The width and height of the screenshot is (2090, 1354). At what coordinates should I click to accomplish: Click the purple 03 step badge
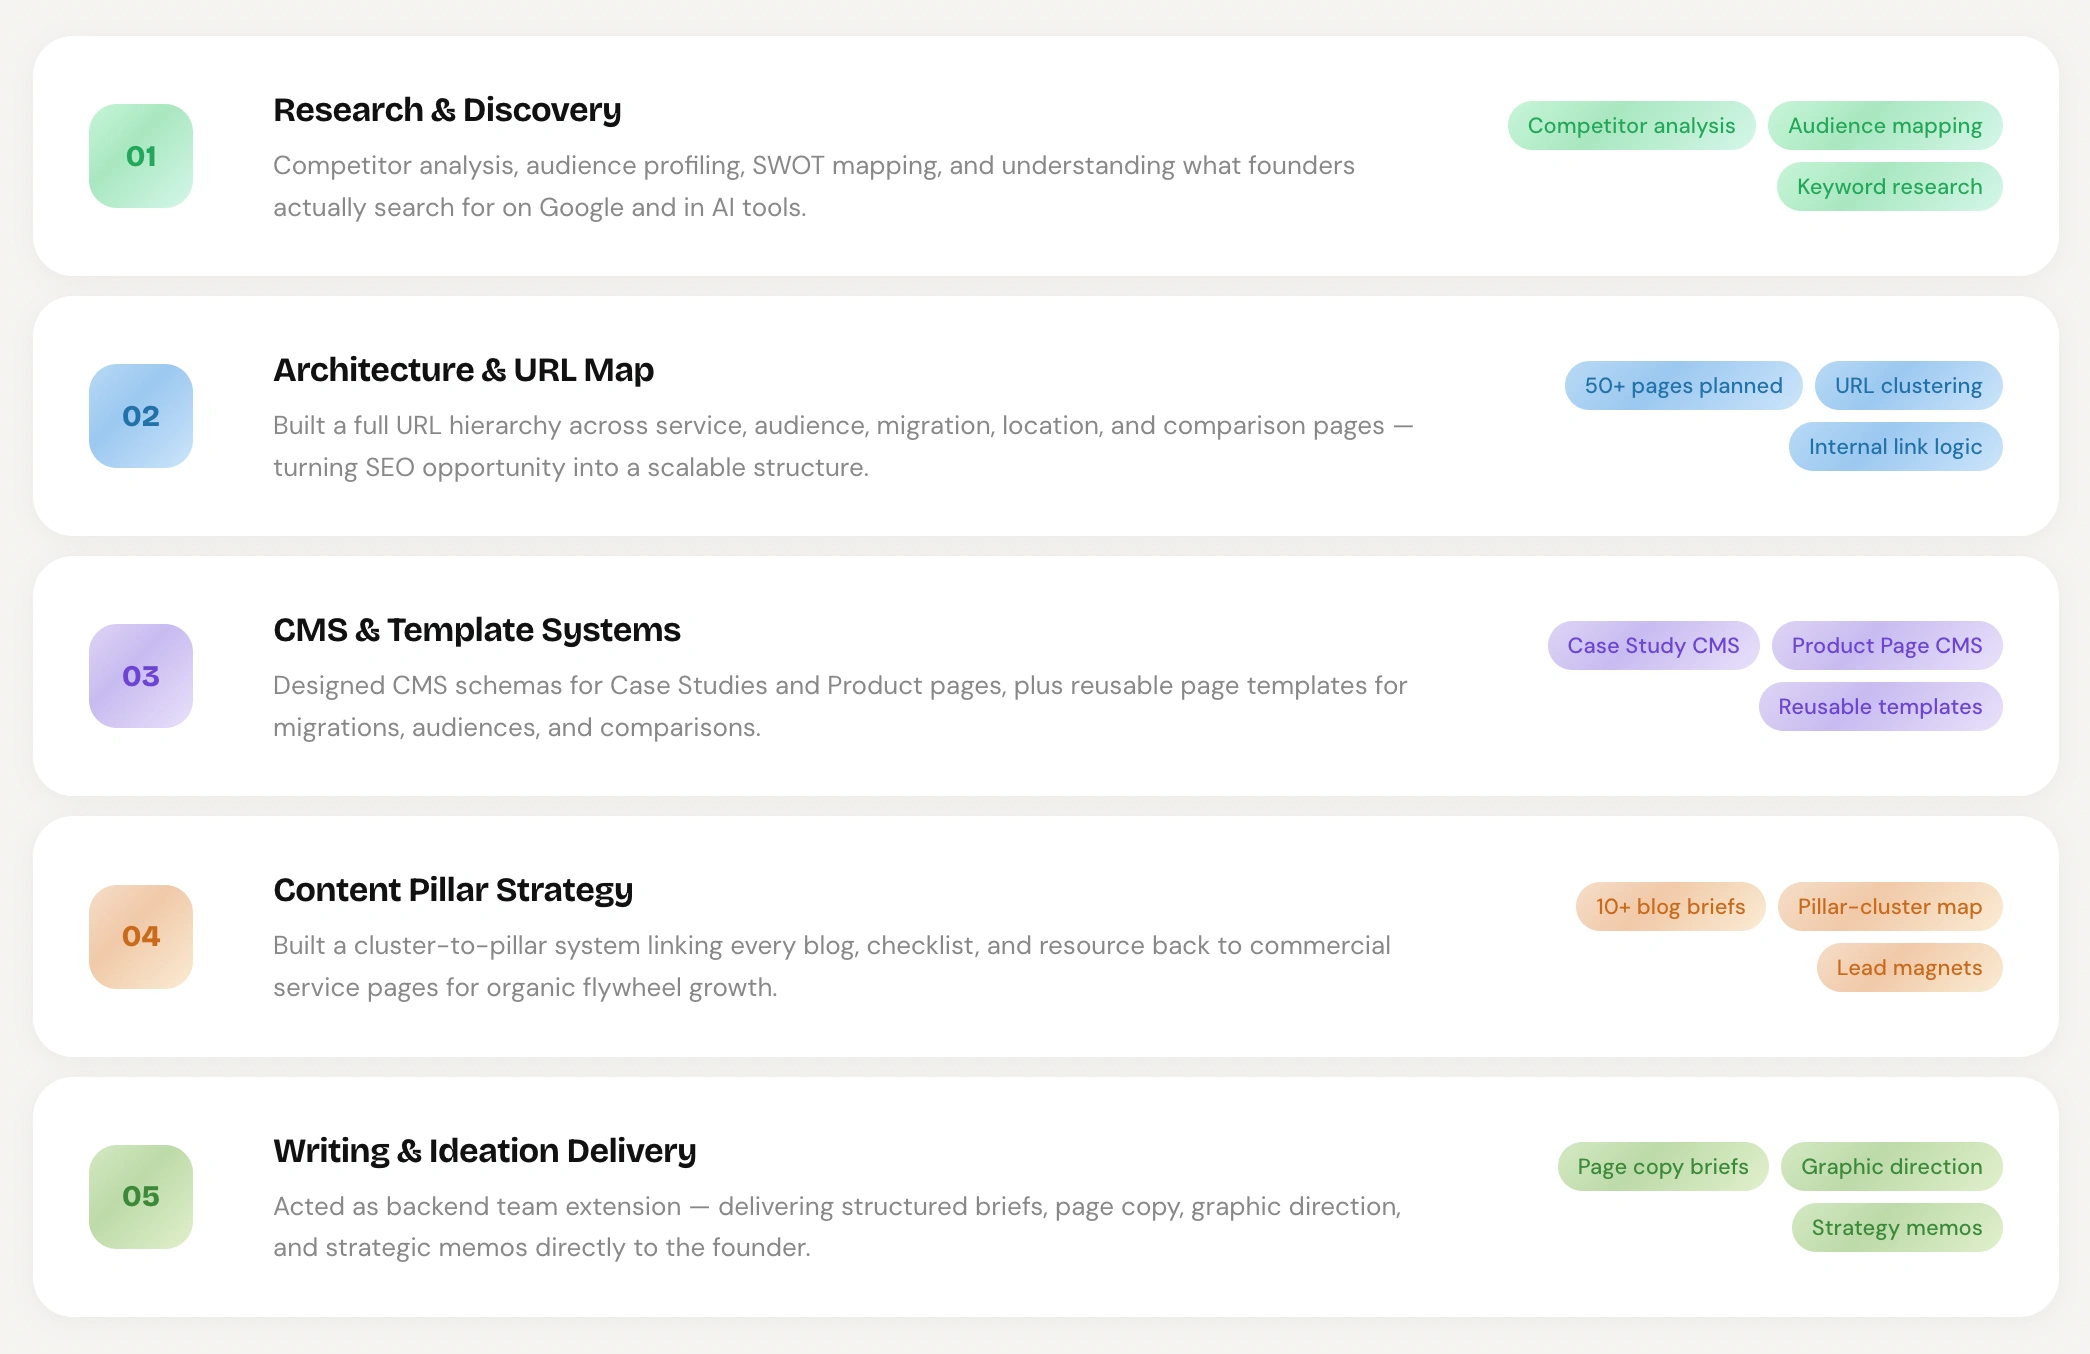[141, 676]
